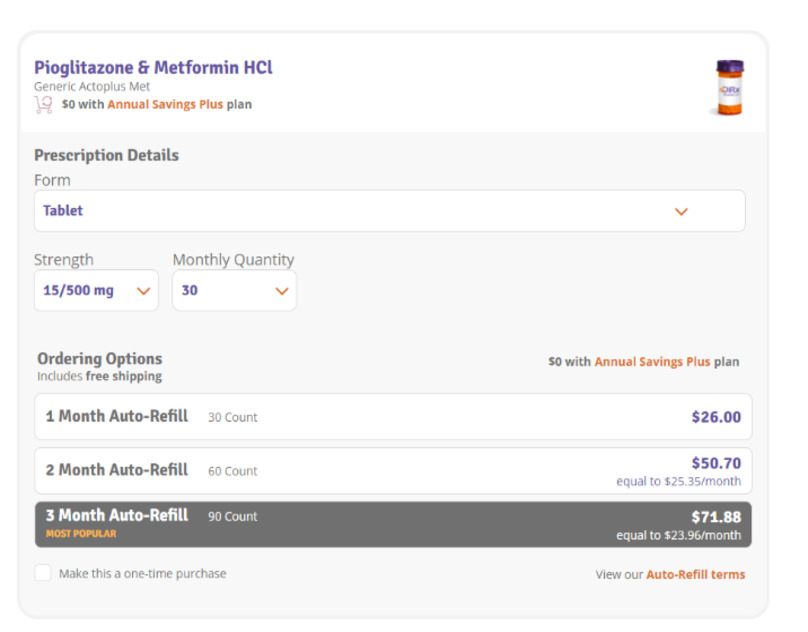Select the 3 Month Auto-Refill most popular option
808x632 pixels.
tap(393, 524)
